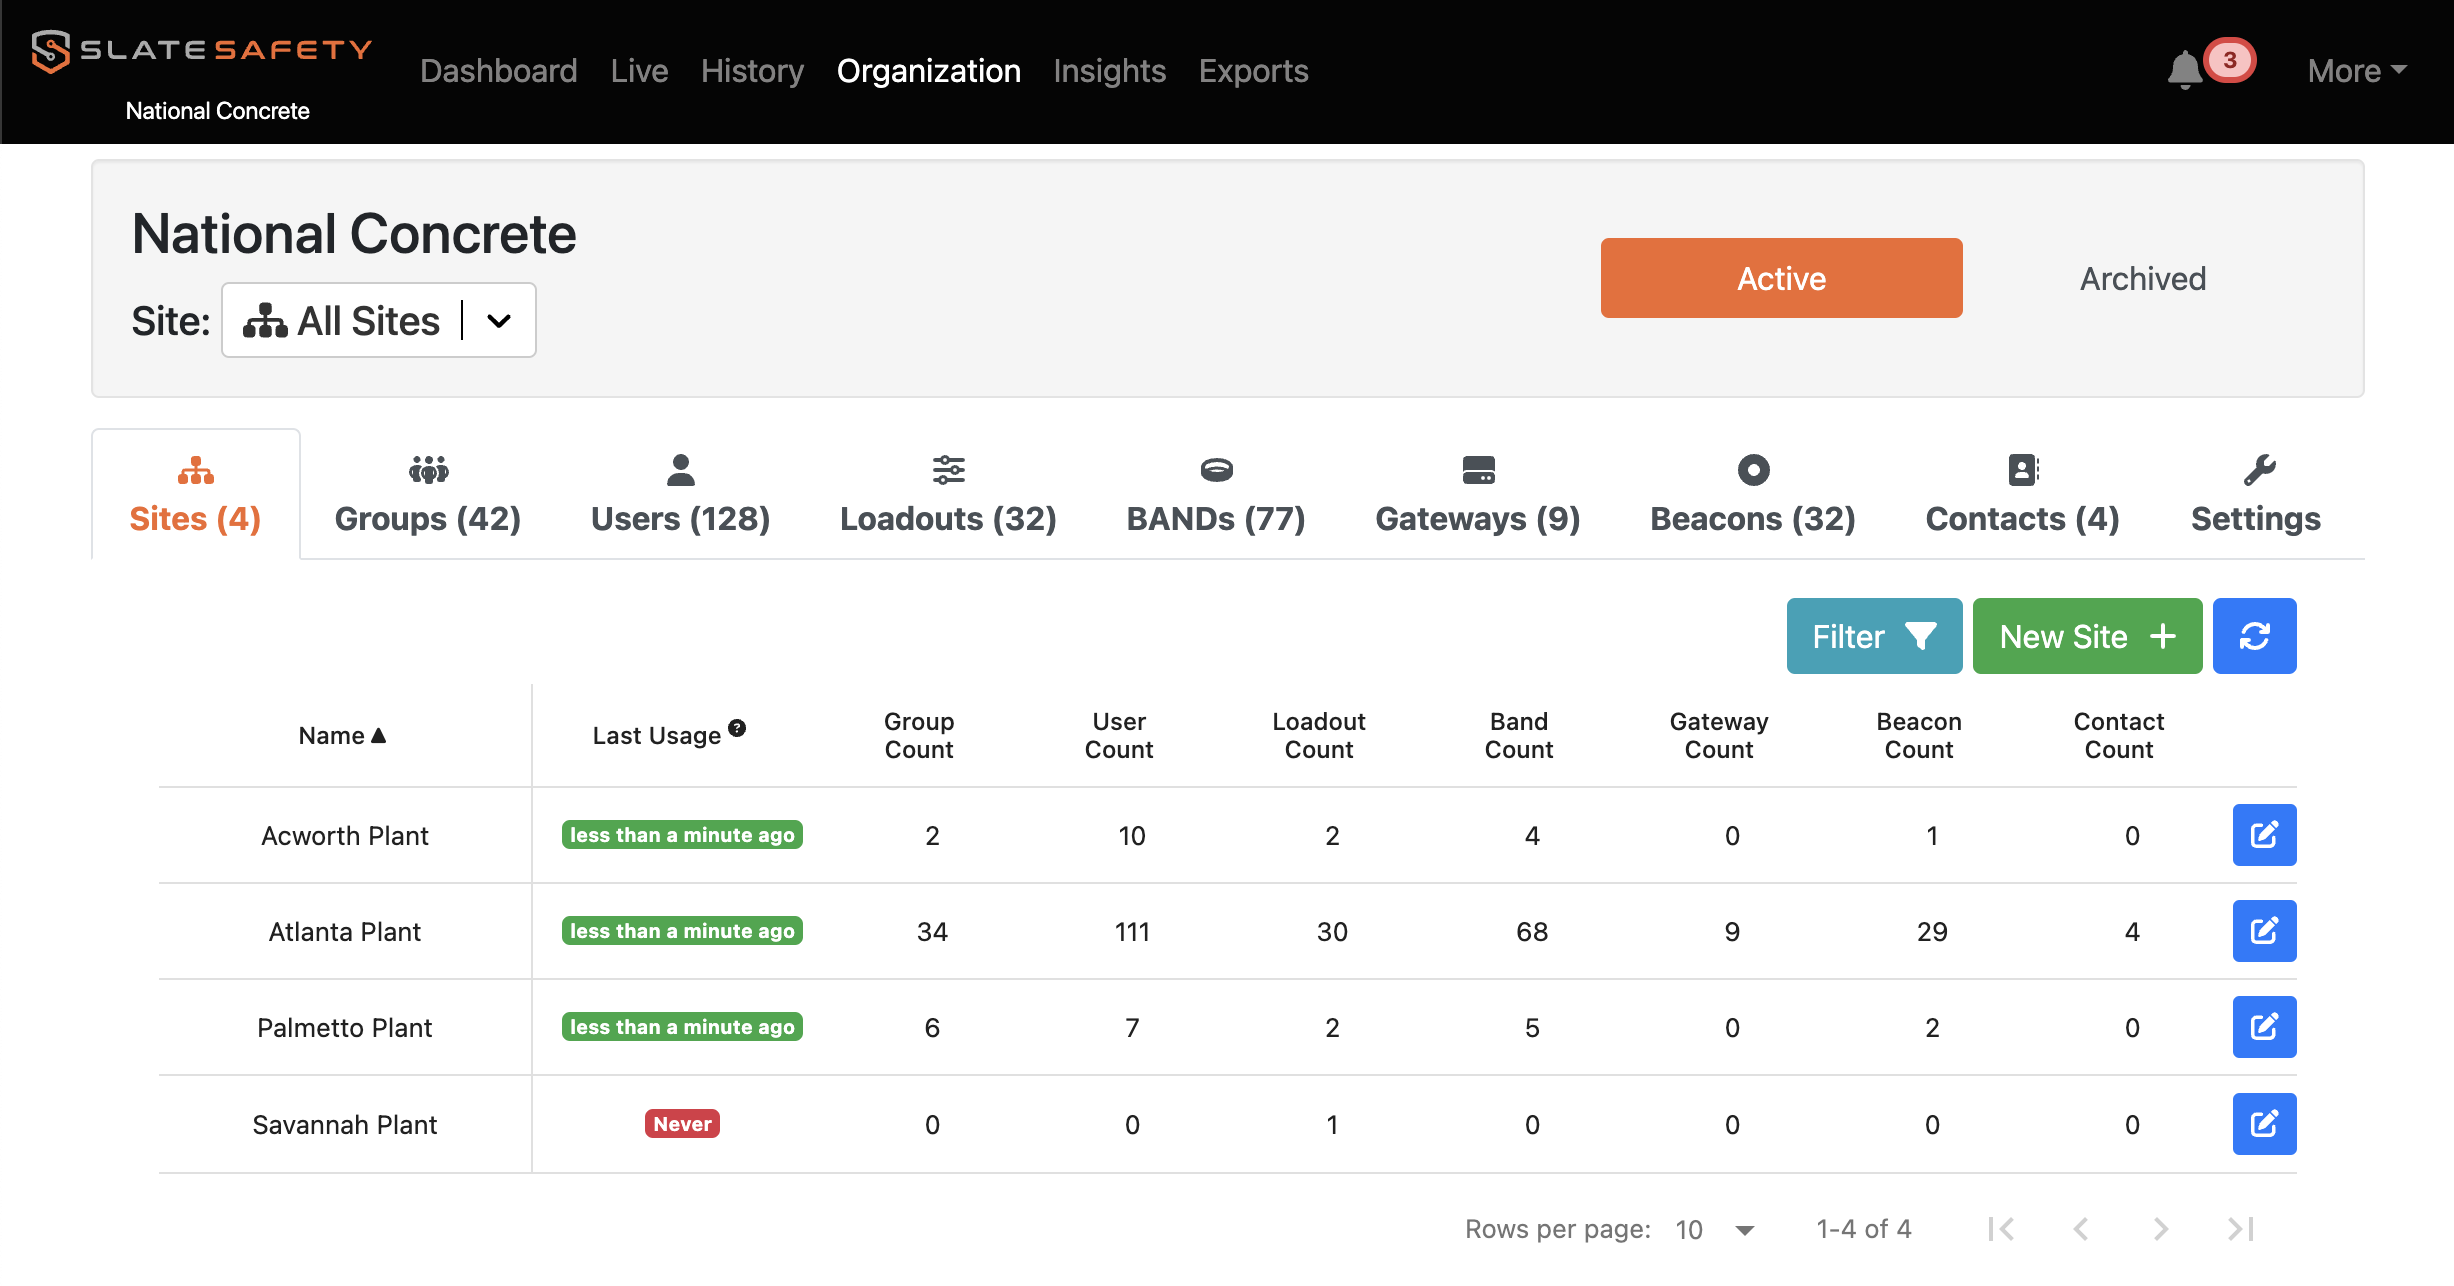The width and height of the screenshot is (2454, 1286).
Task: Select the Palmetto Plant name
Action: pyautogui.click(x=345, y=1027)
